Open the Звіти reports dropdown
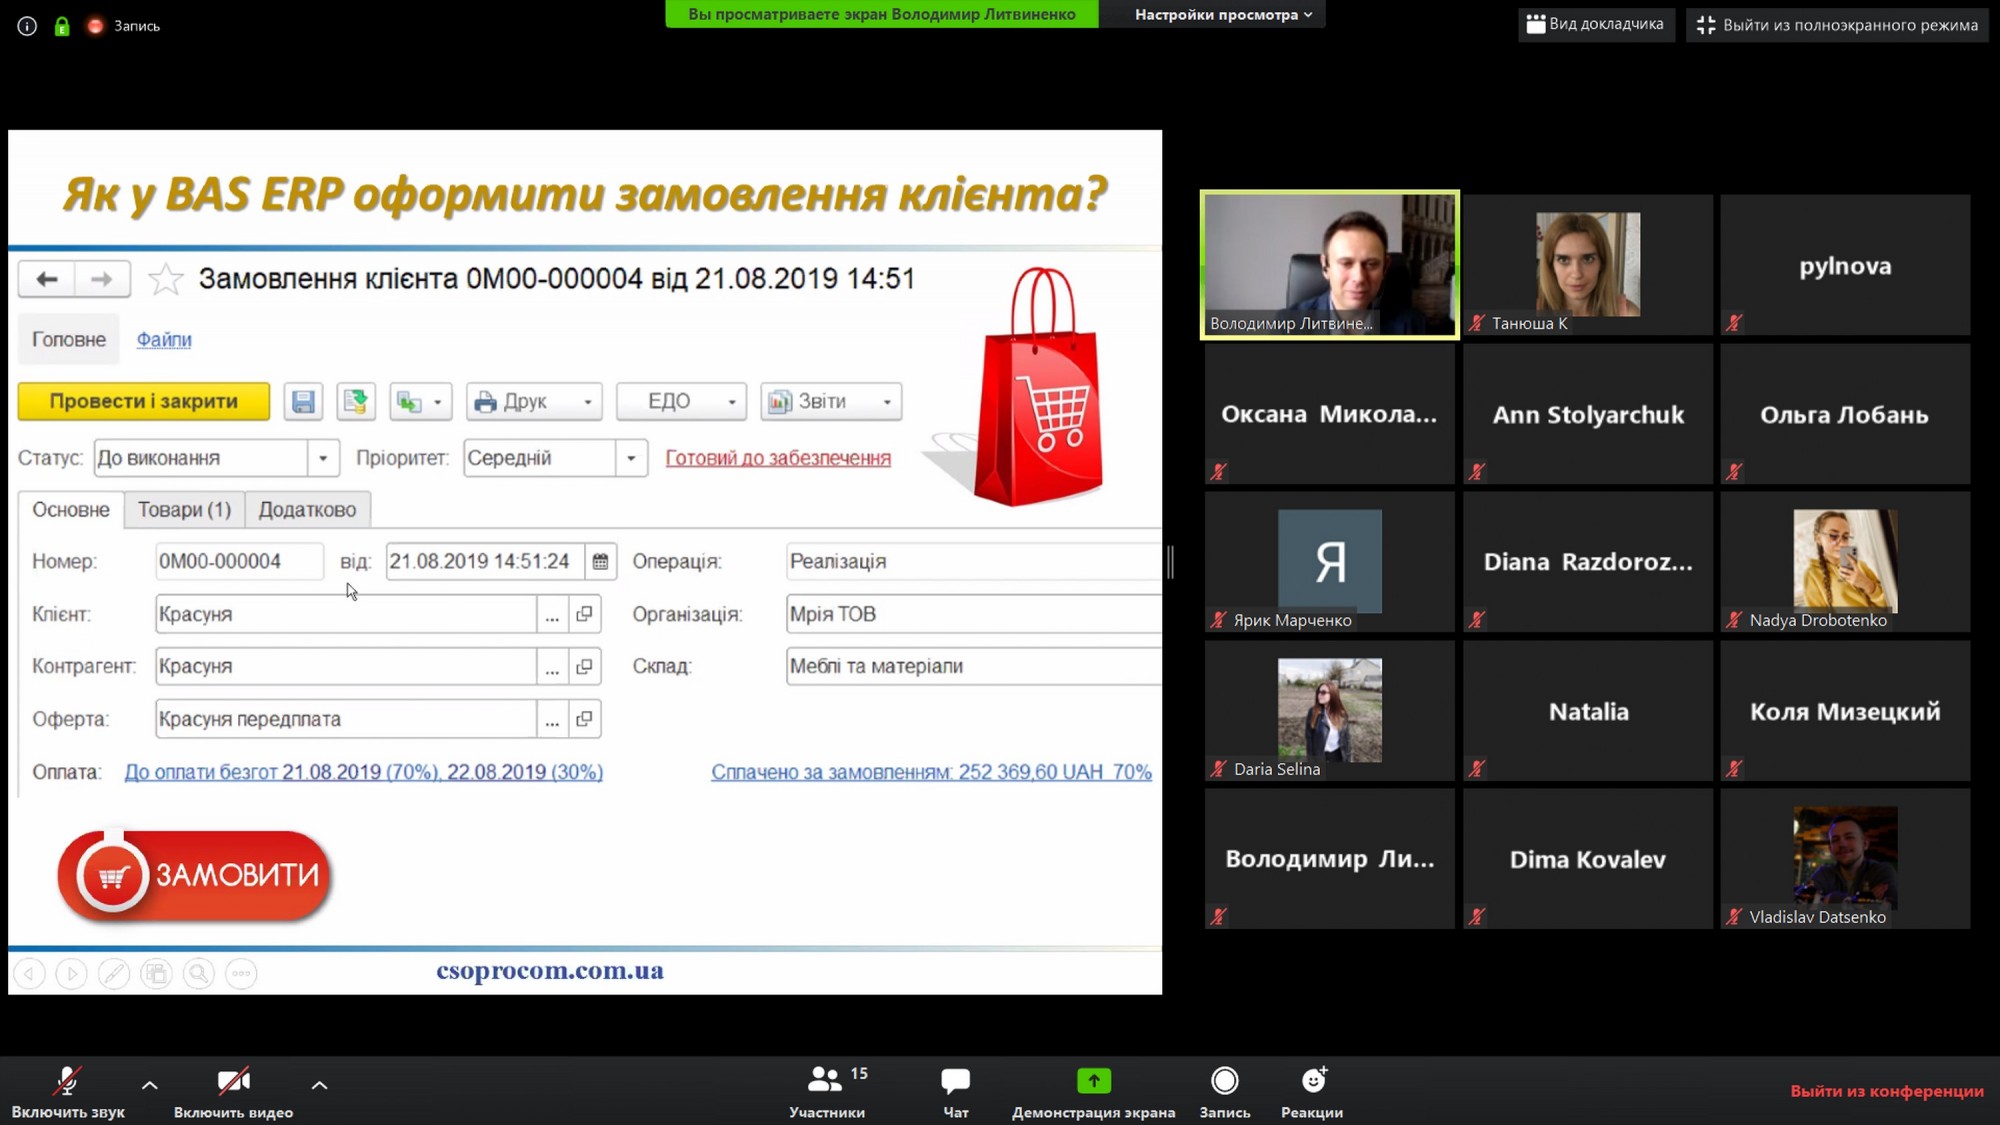 pyautogui.click(x=831, y=401)
